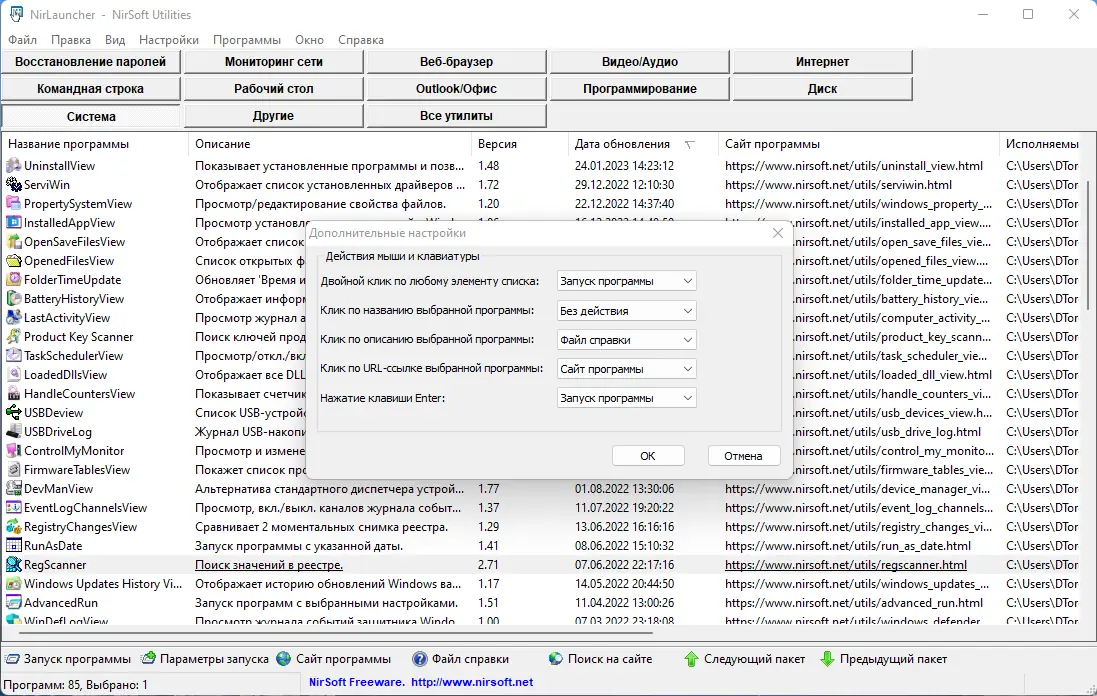This screenshot has width=1097, height=696.
Task: Open the URL-link click action dropdown
Action: coord(626,369)
